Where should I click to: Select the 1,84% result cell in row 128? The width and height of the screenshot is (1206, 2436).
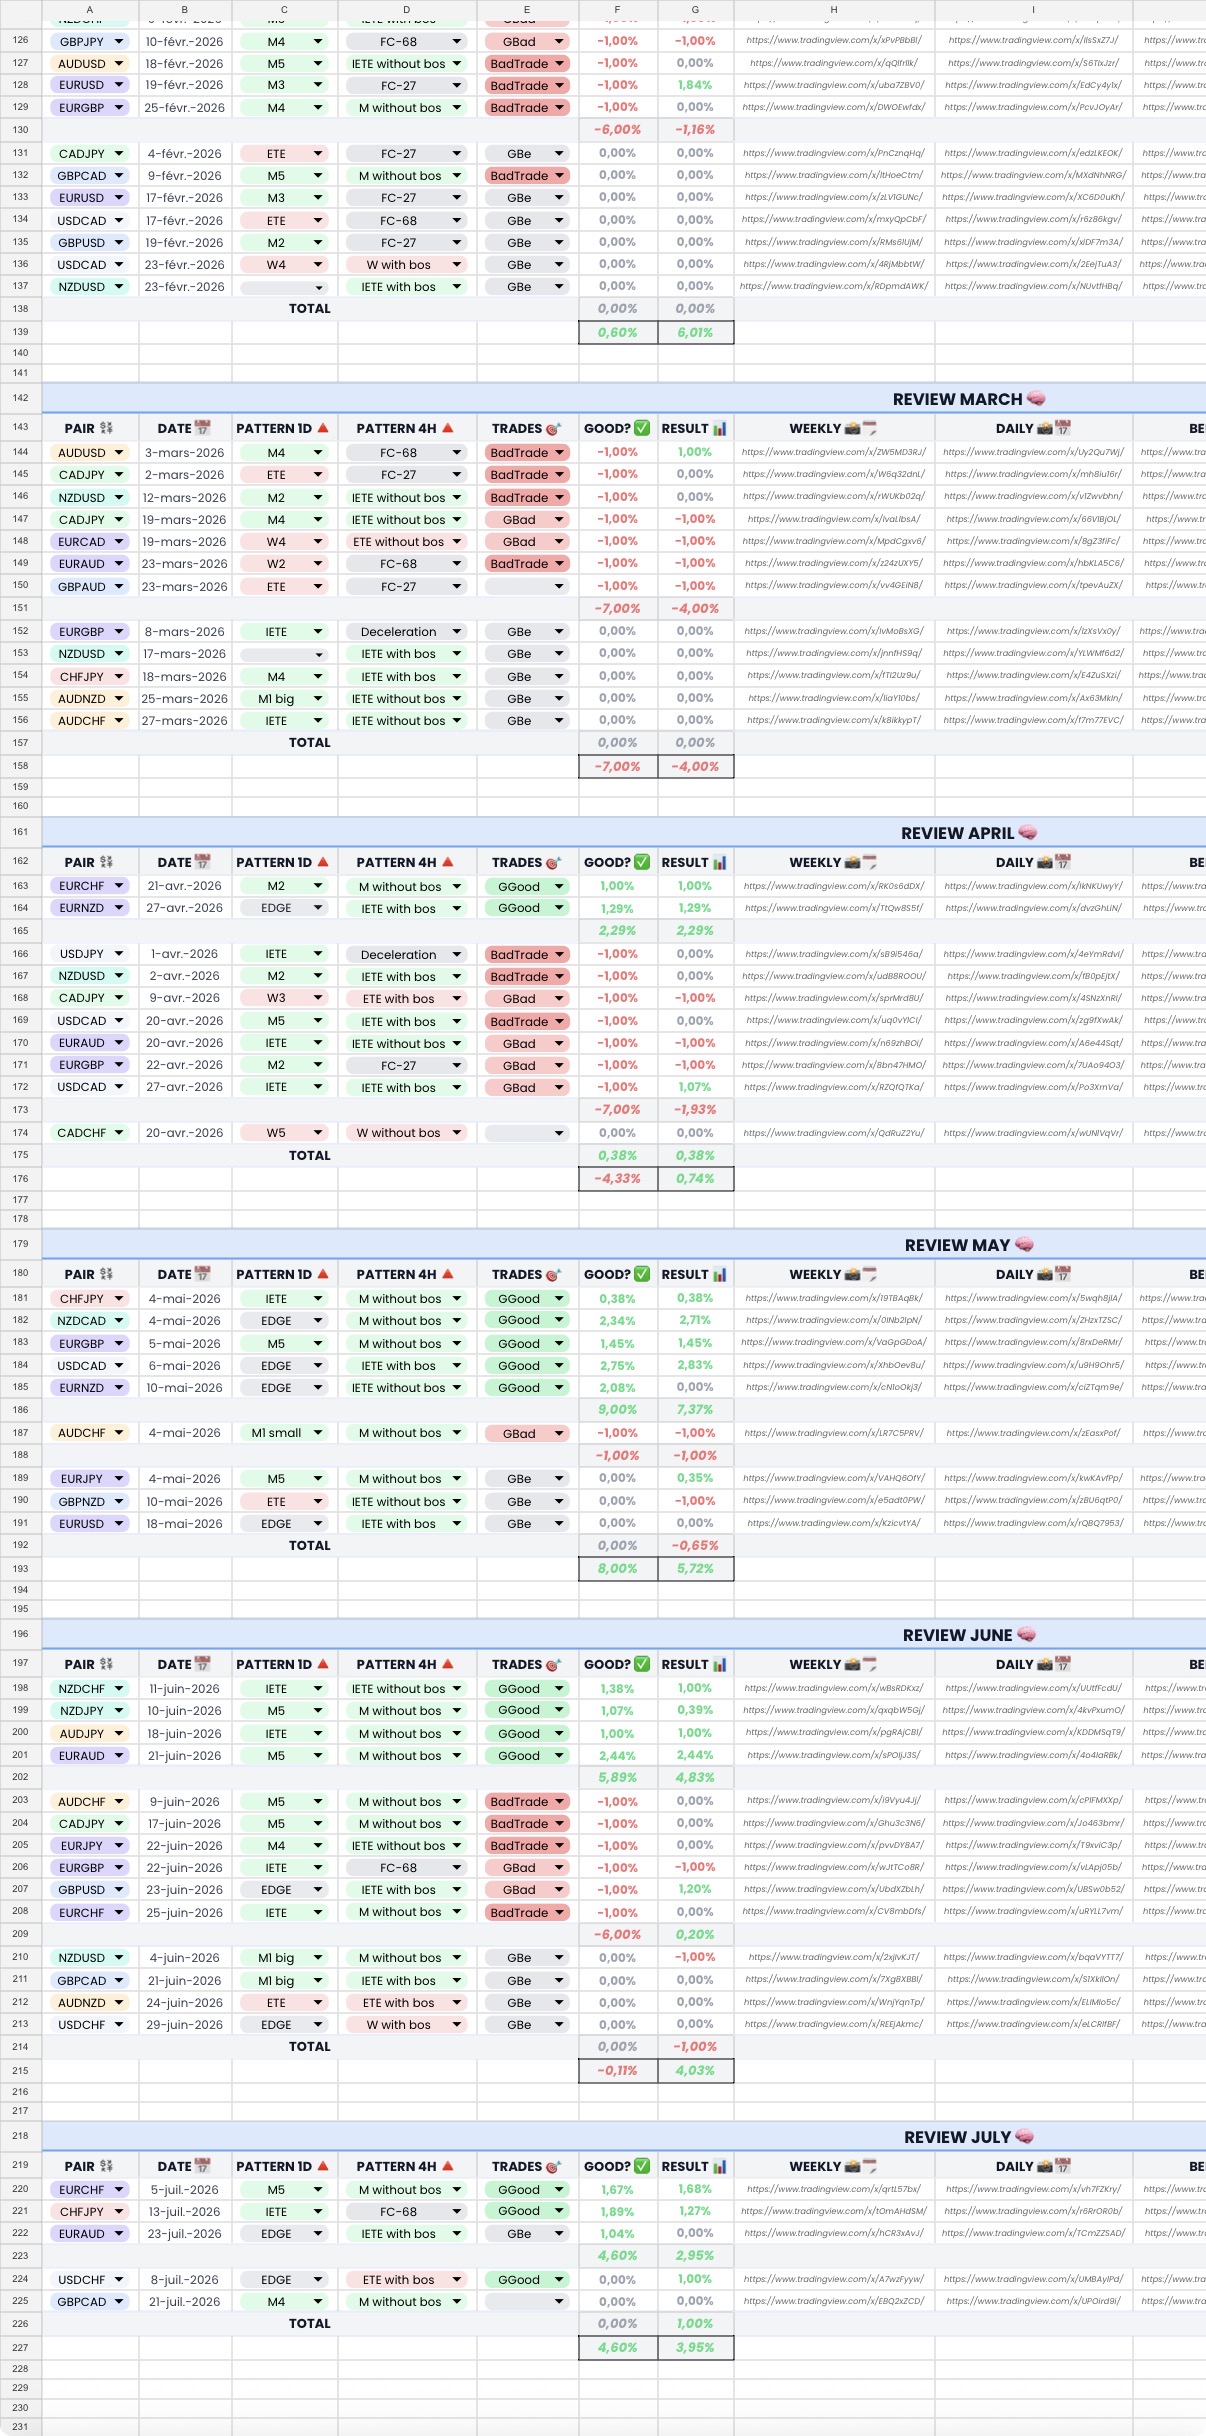pyautogui.click(x=696, y=85)
